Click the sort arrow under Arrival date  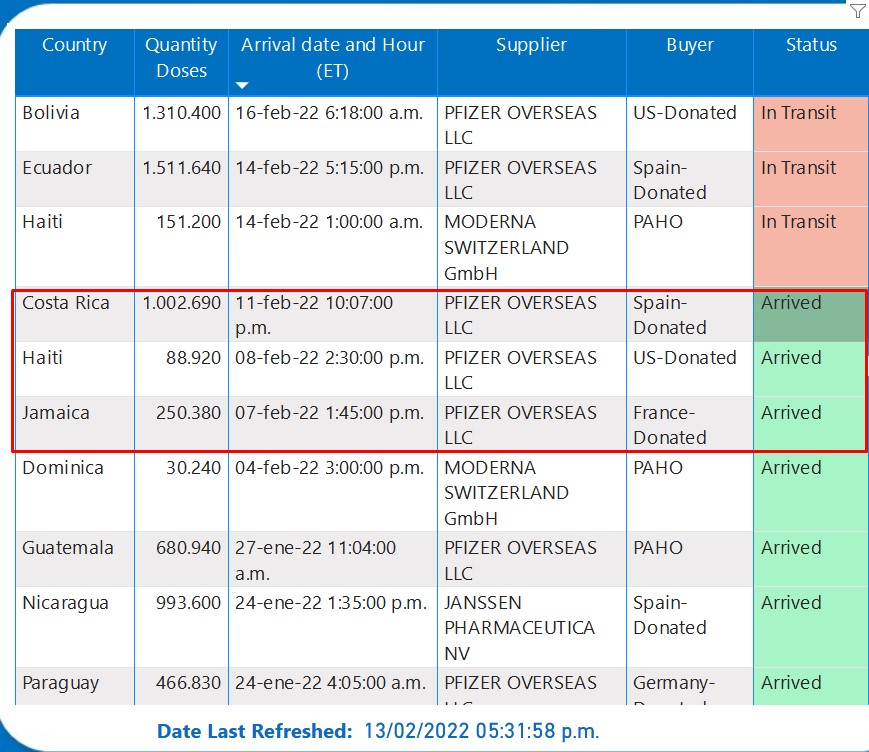(x=242, y=85)
